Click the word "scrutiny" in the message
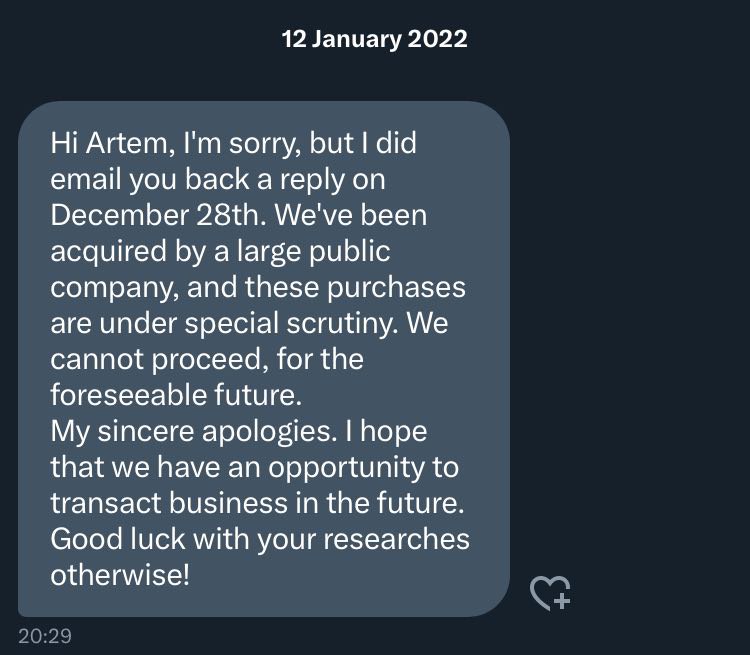 (342, 323)
